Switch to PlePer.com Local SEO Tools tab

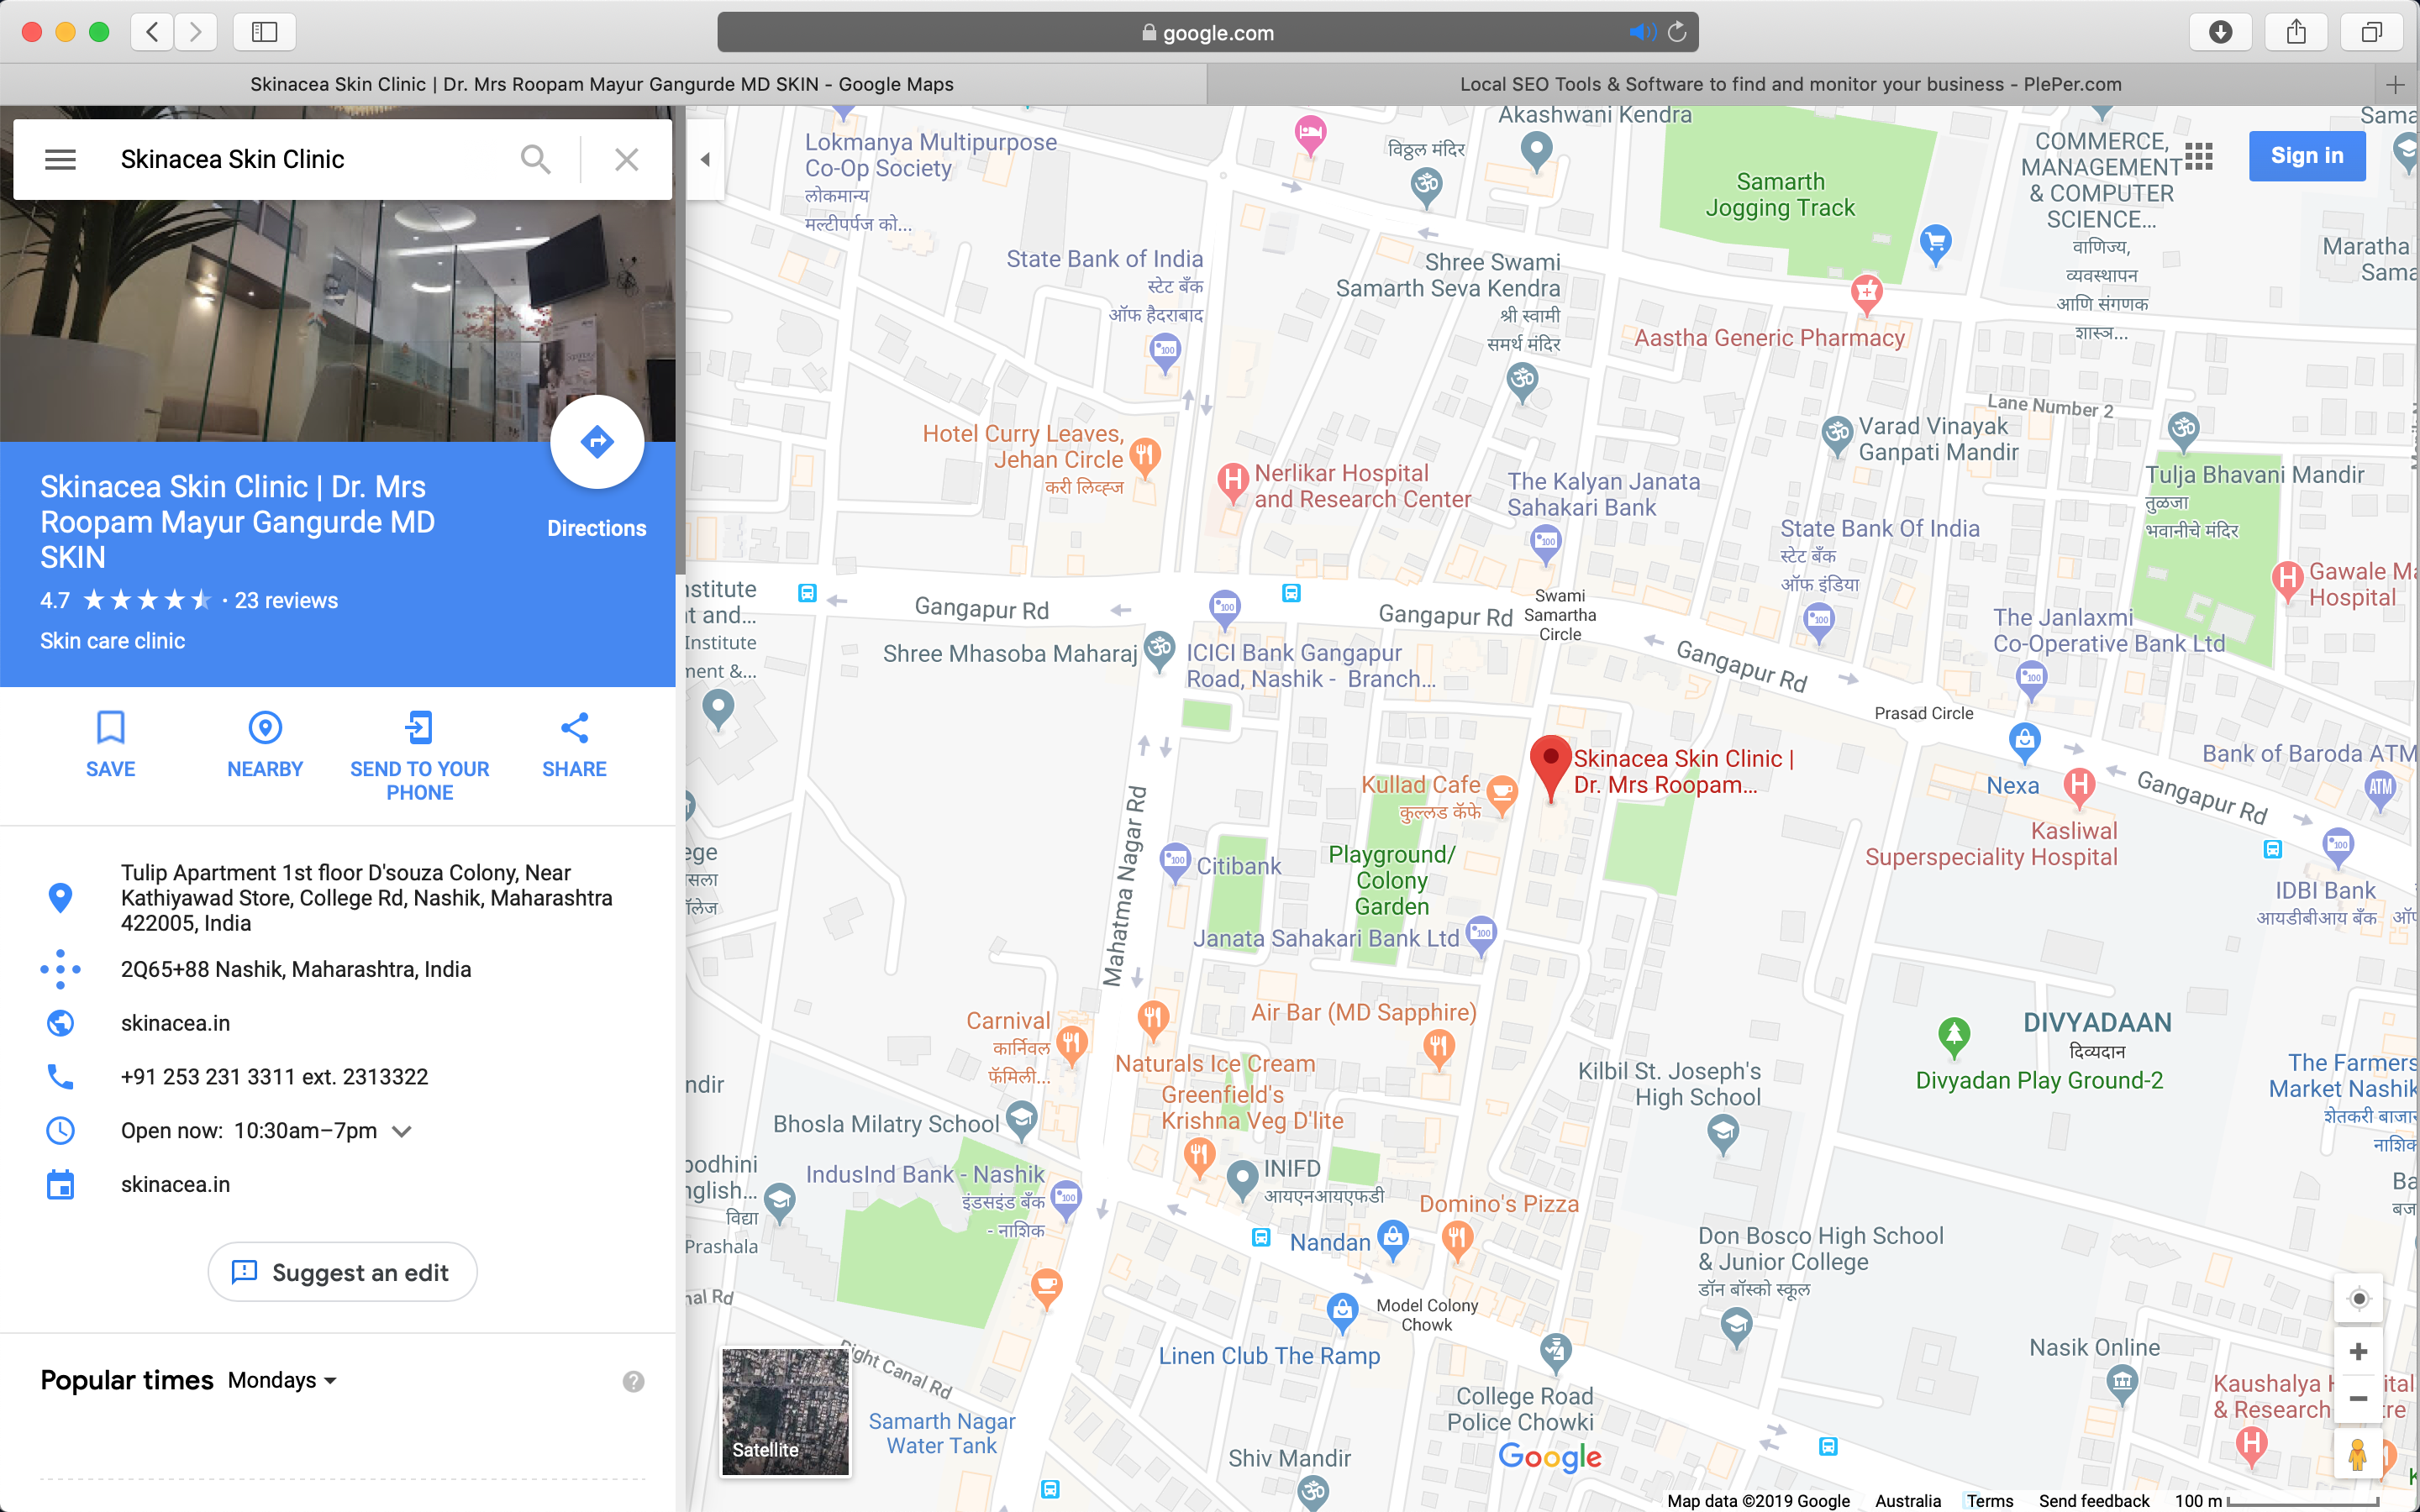click(x=1790, y=84)
